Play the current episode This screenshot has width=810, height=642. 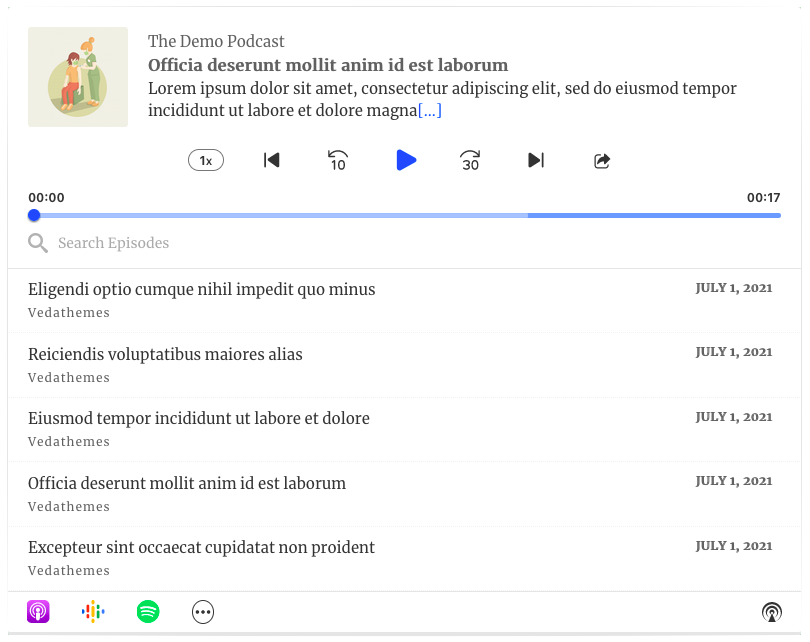point(406,160)
